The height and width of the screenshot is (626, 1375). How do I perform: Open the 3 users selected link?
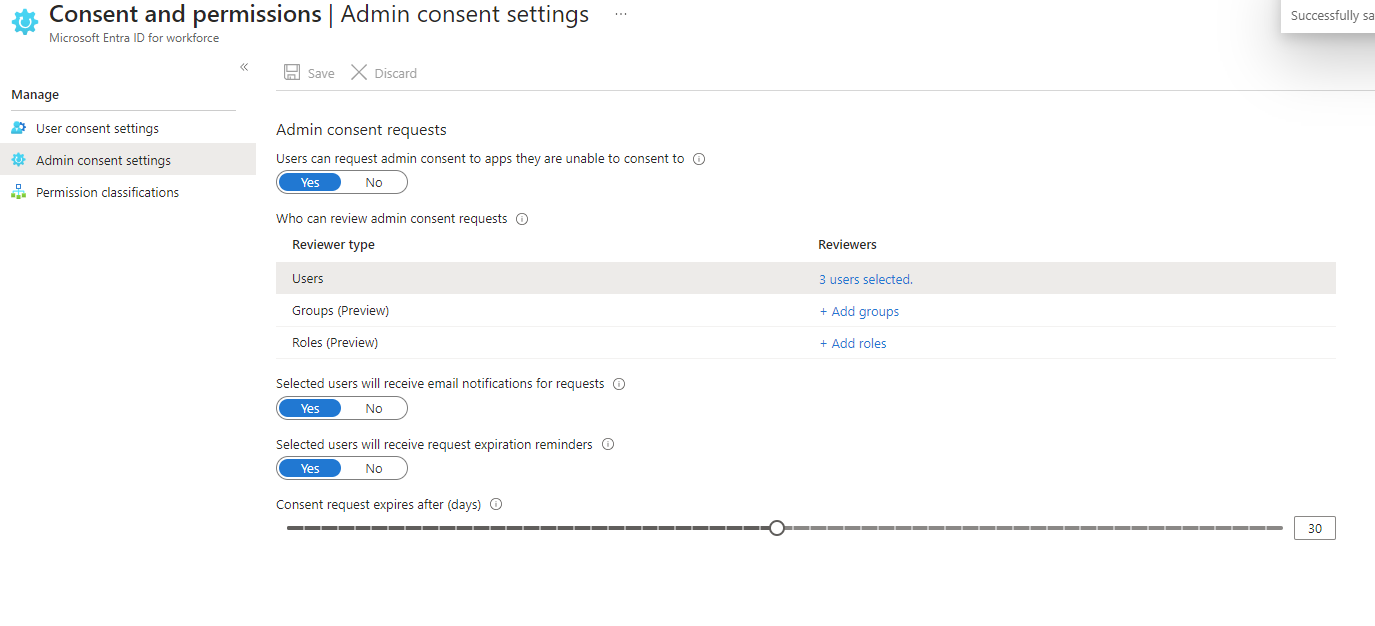click(x=864, y=279)
